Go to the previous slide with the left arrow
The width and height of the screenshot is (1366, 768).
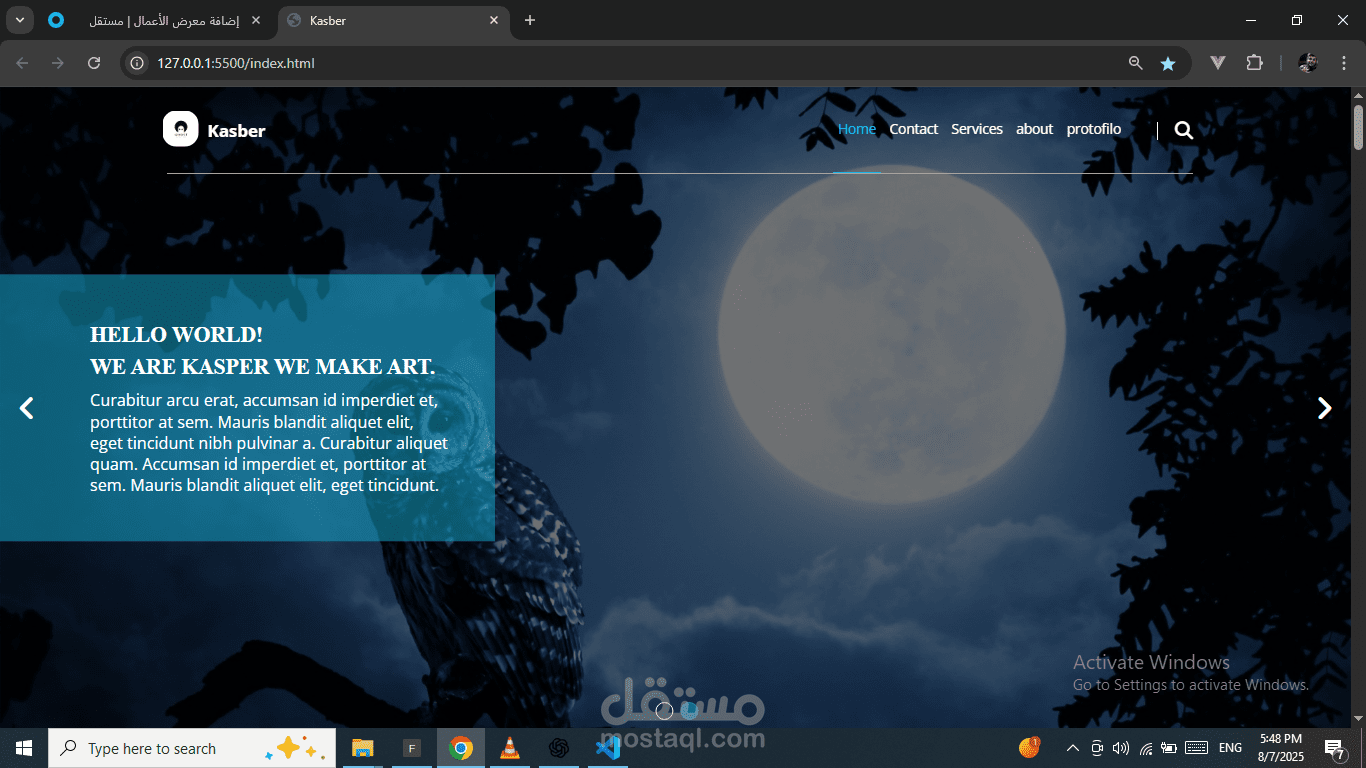[27, 408]
